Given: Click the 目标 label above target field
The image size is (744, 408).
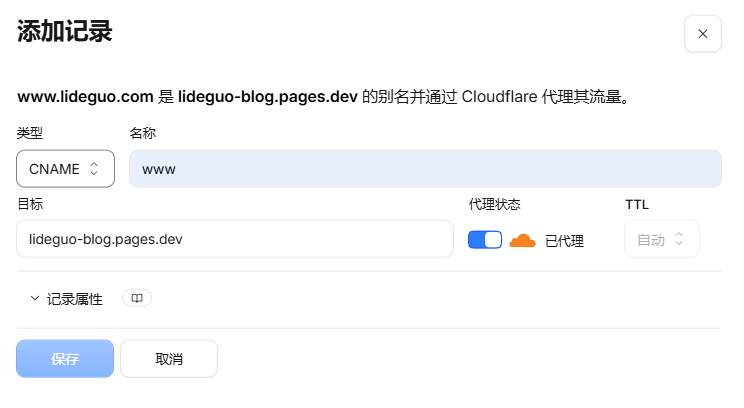Looking at the screenshot, I should tap(30, 204).
